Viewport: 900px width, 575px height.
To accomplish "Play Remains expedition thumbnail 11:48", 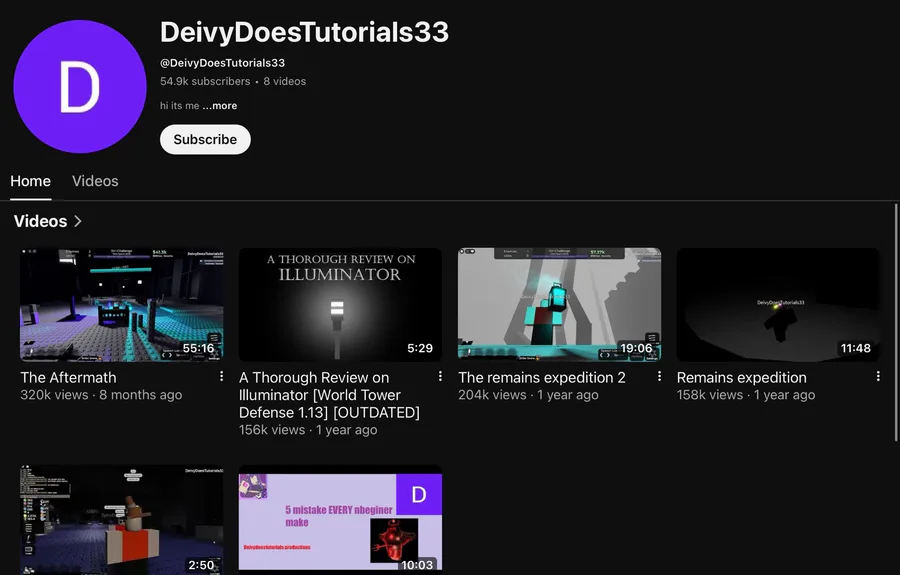I will coord(778,305).
